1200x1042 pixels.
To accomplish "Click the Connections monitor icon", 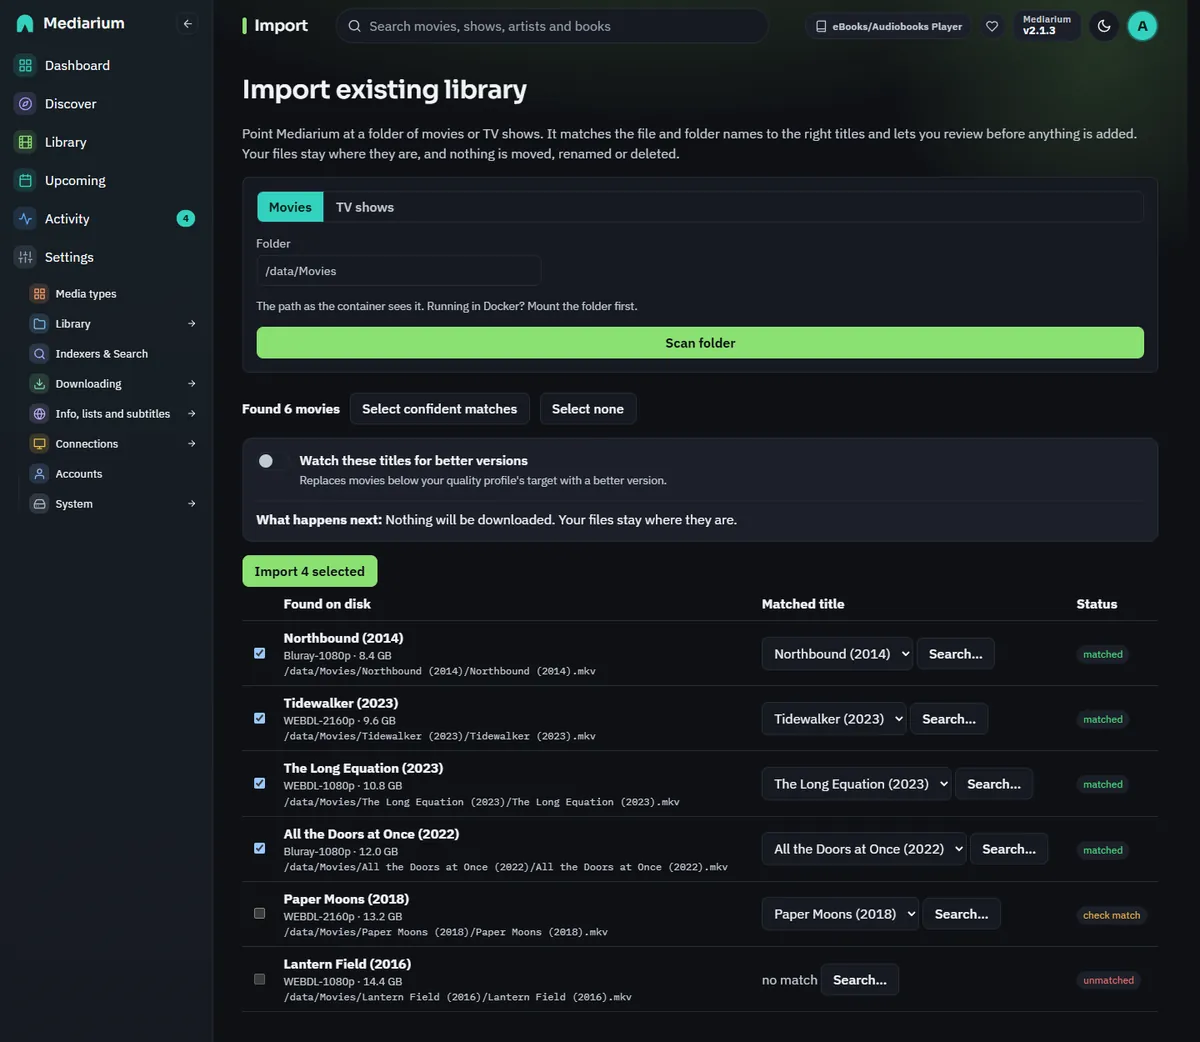I will pyautogui.click(x=39, y=444).
